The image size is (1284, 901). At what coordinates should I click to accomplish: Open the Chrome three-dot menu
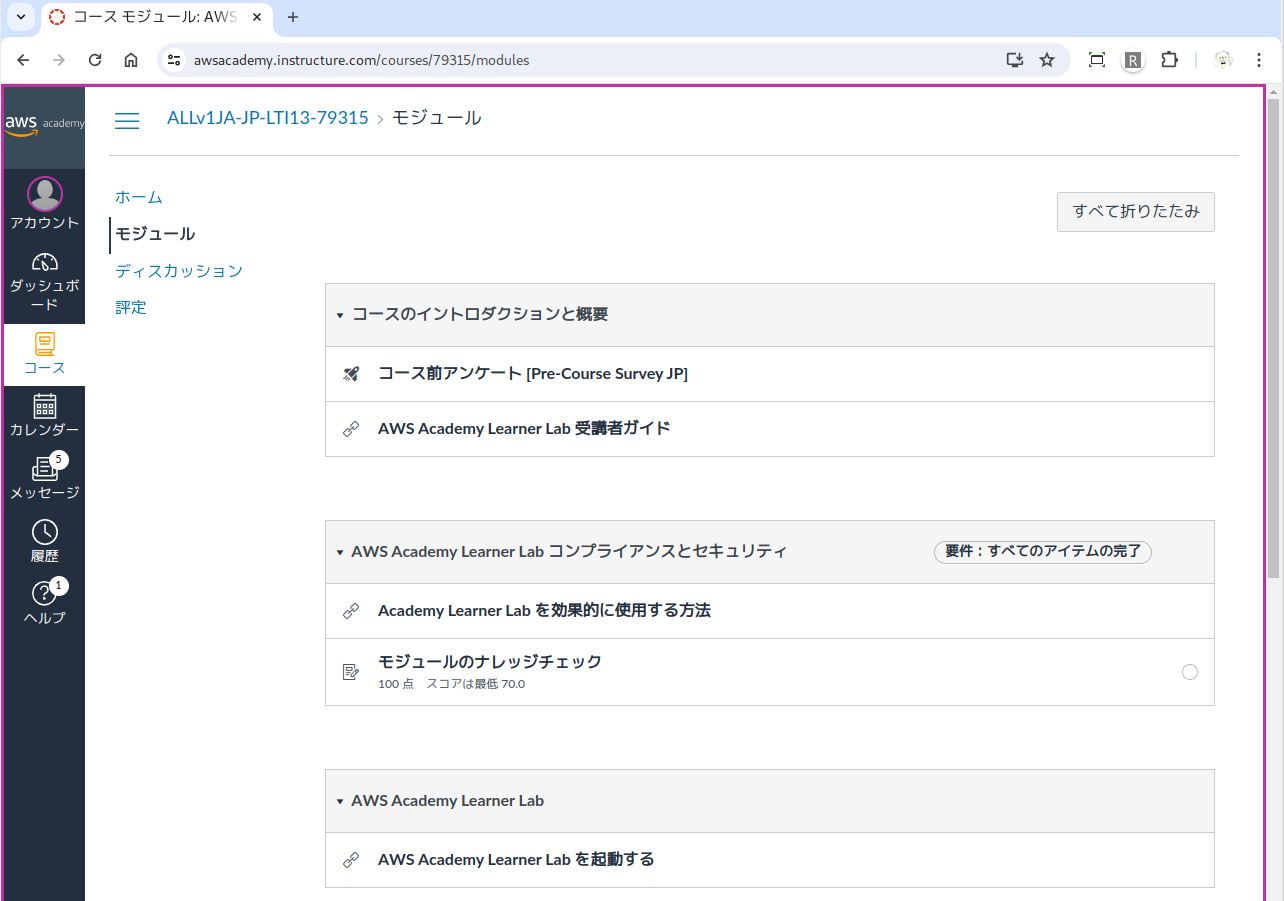tap(1259, 60)
